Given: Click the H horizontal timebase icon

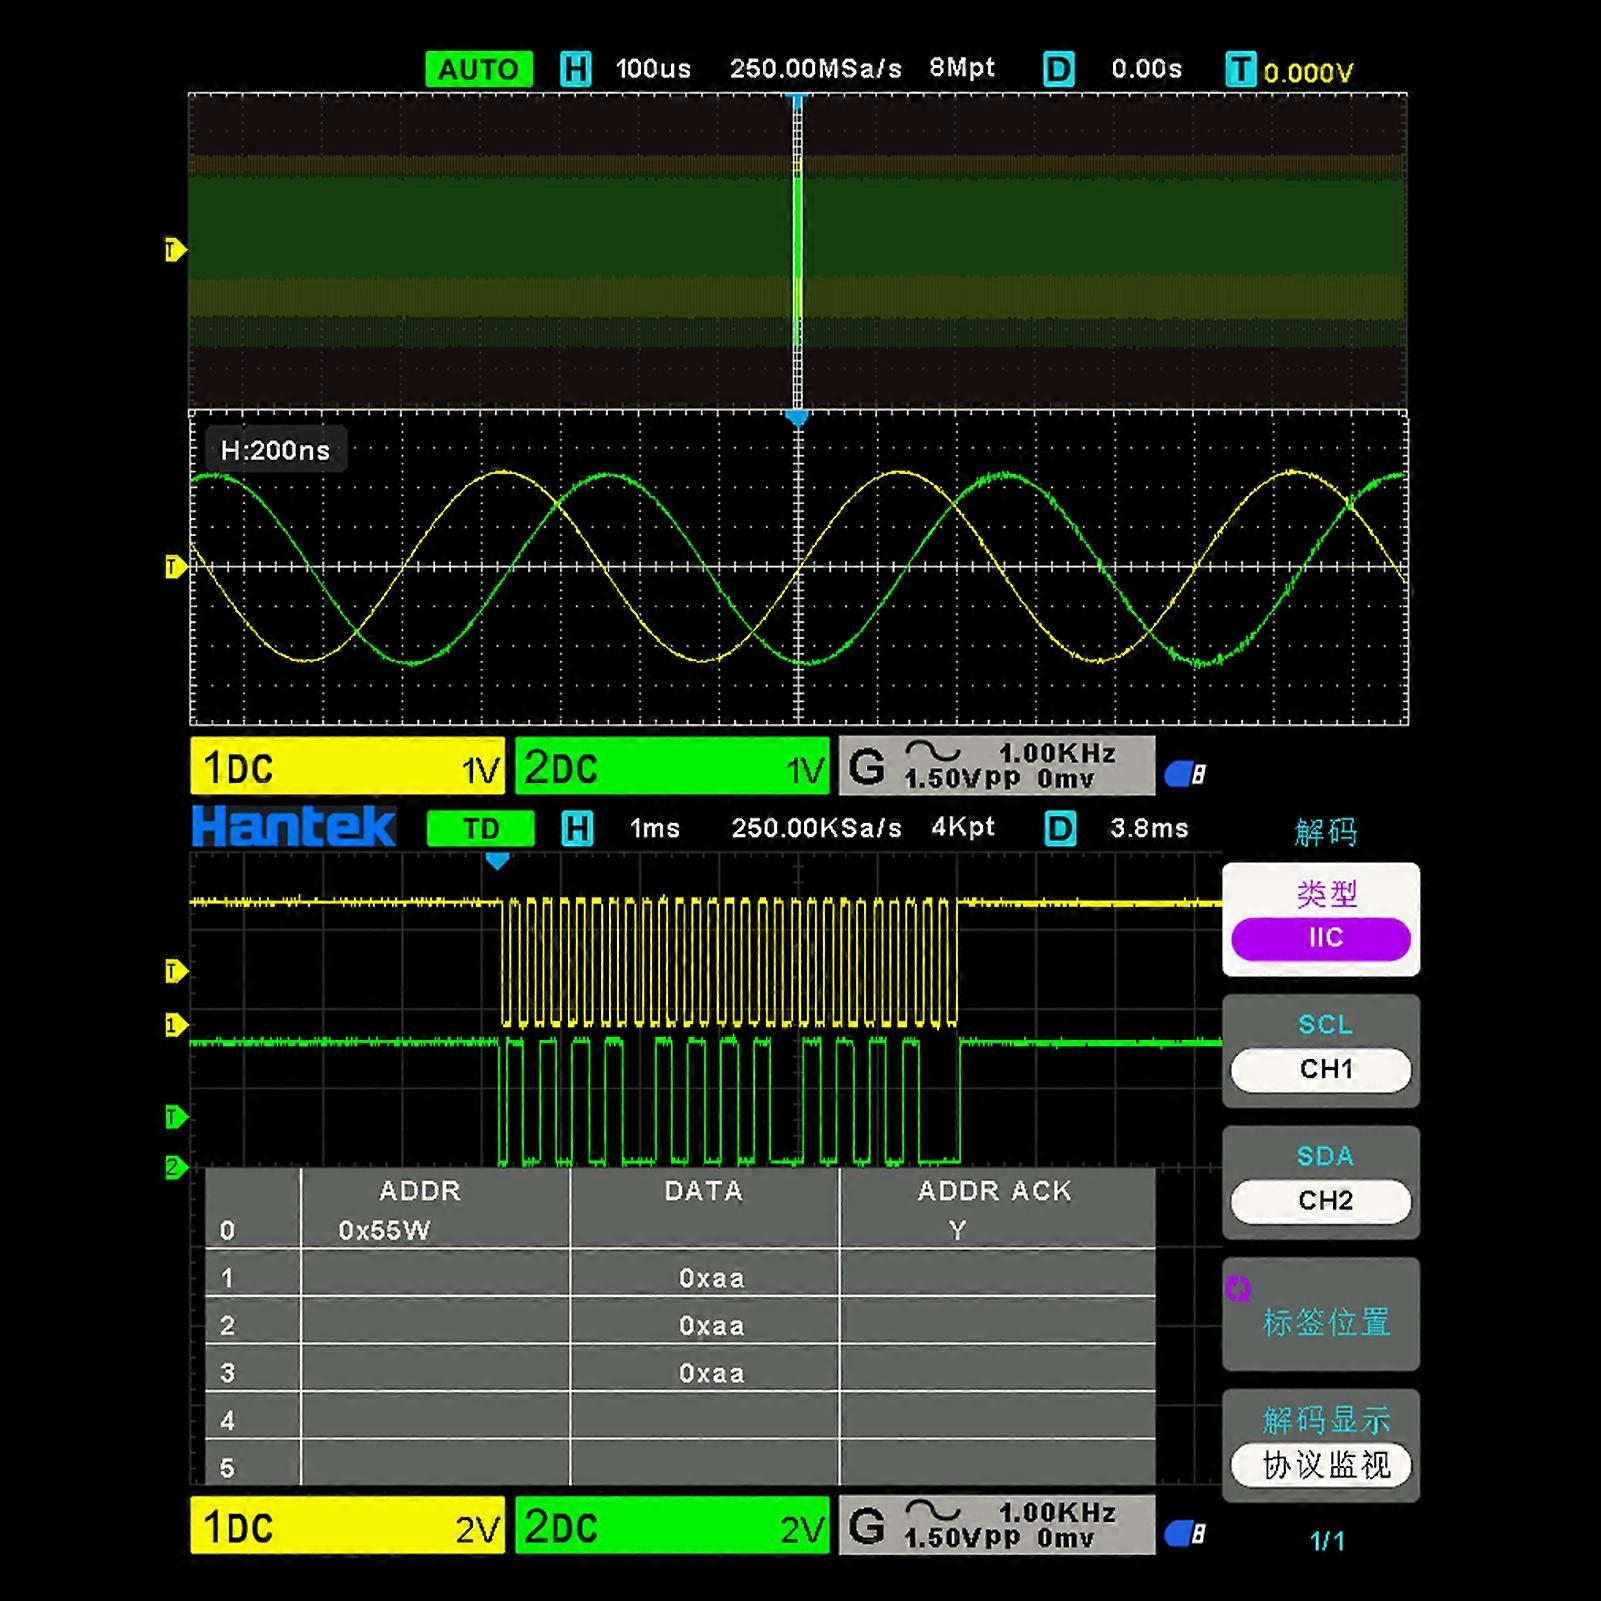Looking at the screenshot, I should point(575,68).
